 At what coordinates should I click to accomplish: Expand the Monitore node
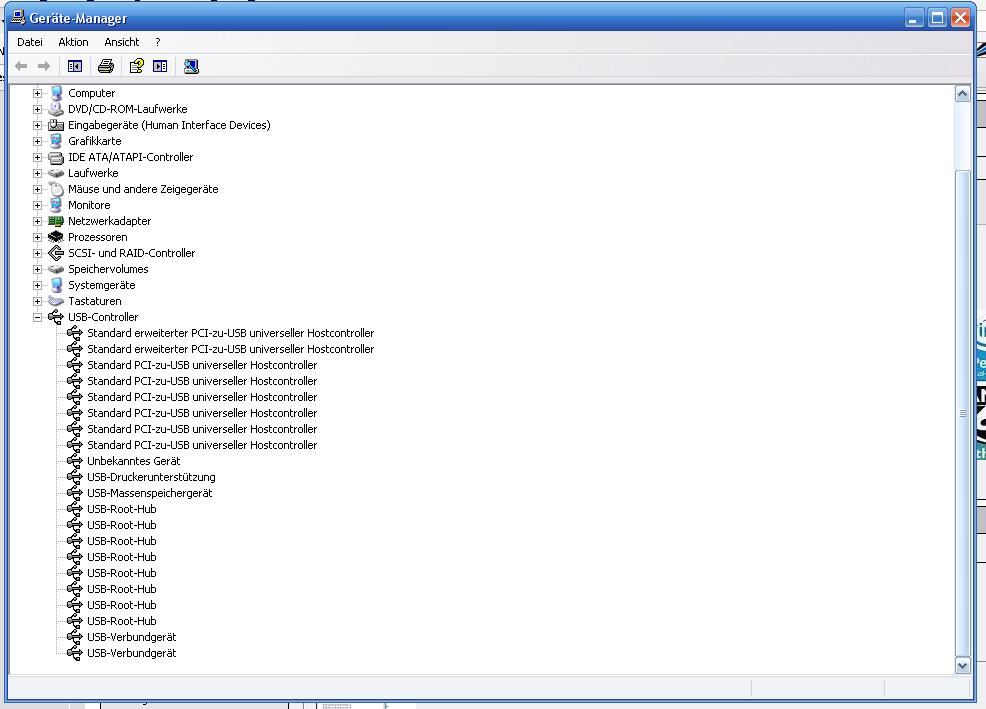point(37,205)
